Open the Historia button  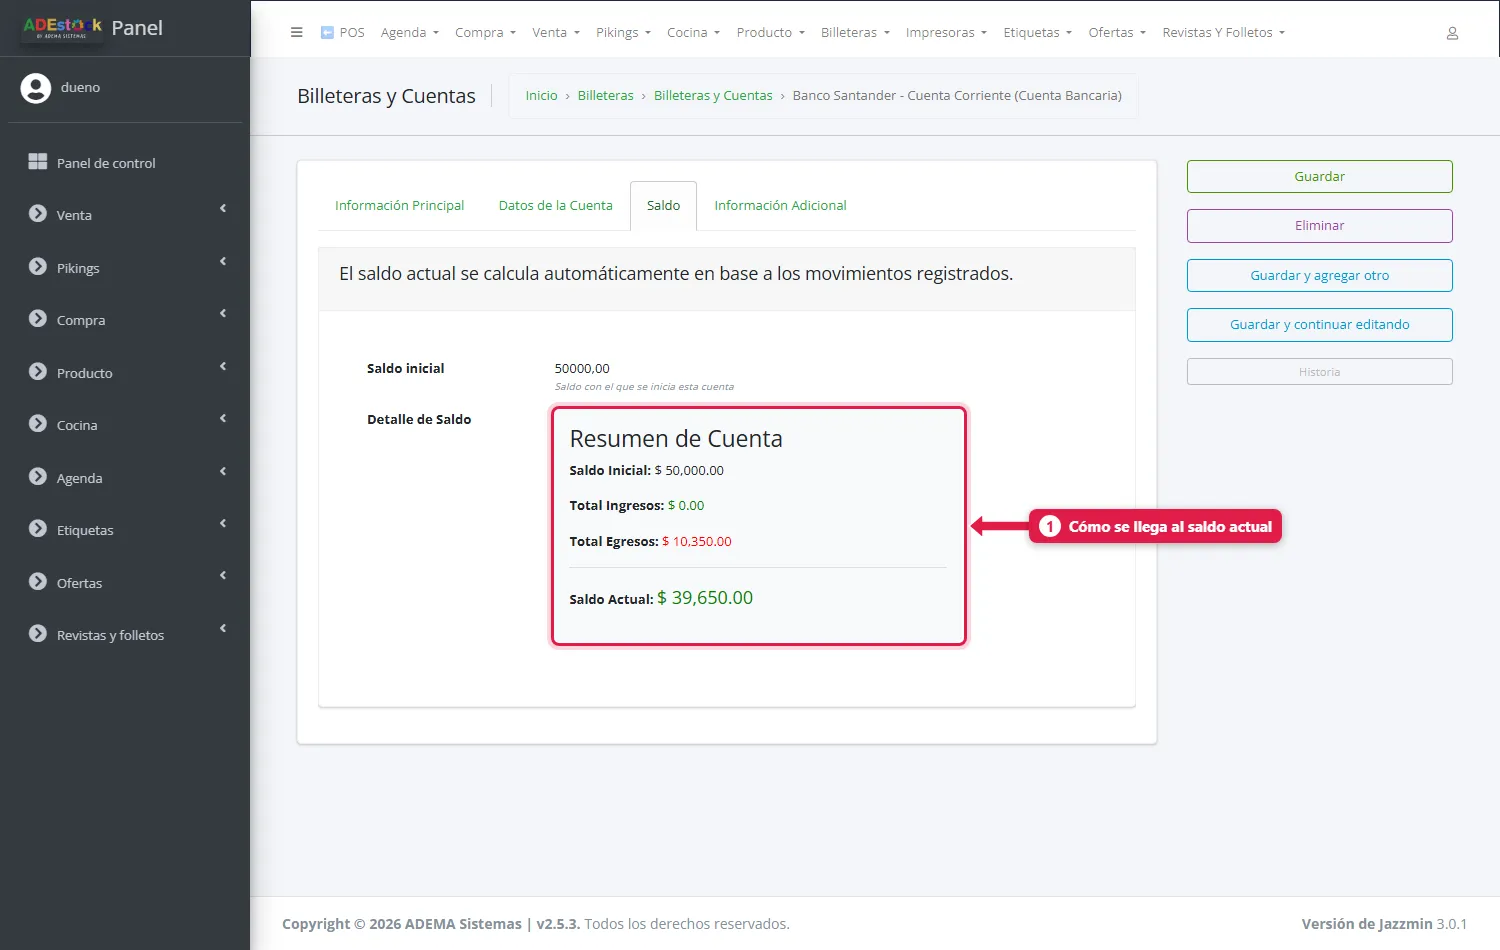1319,372
